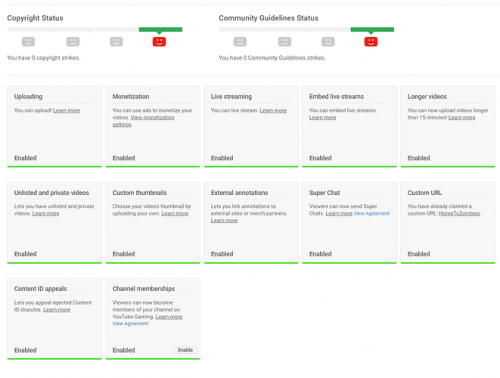The width and height of the screenshot is (500, 378).
Task: Open the Learn more link under Uploading
Action: [x=67, y=110]
